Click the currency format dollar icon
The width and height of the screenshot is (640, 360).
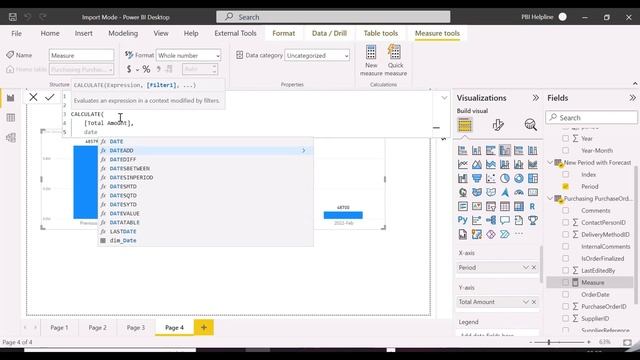pos(129,69)
